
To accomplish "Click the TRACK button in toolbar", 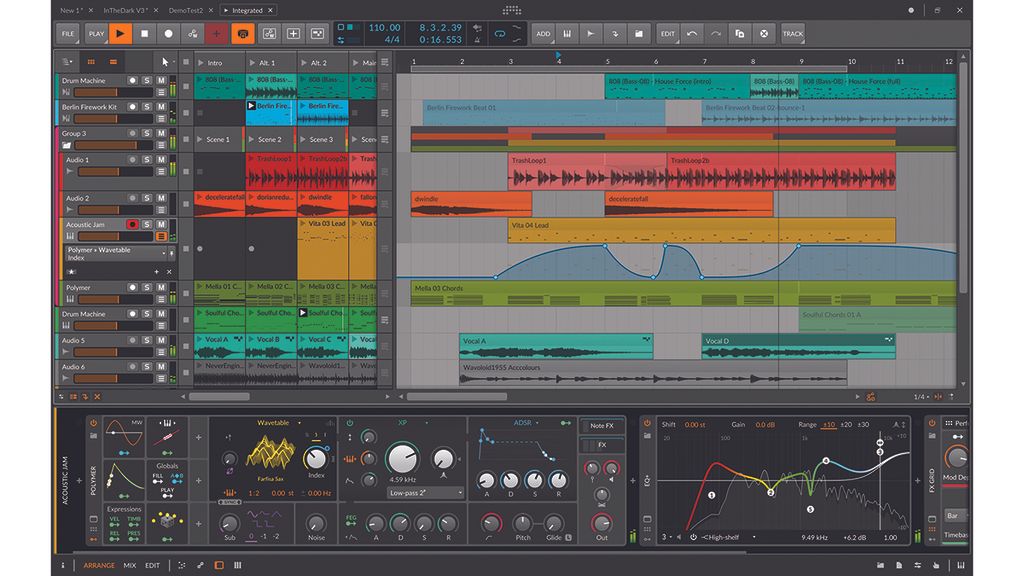I will click(795, 33).
